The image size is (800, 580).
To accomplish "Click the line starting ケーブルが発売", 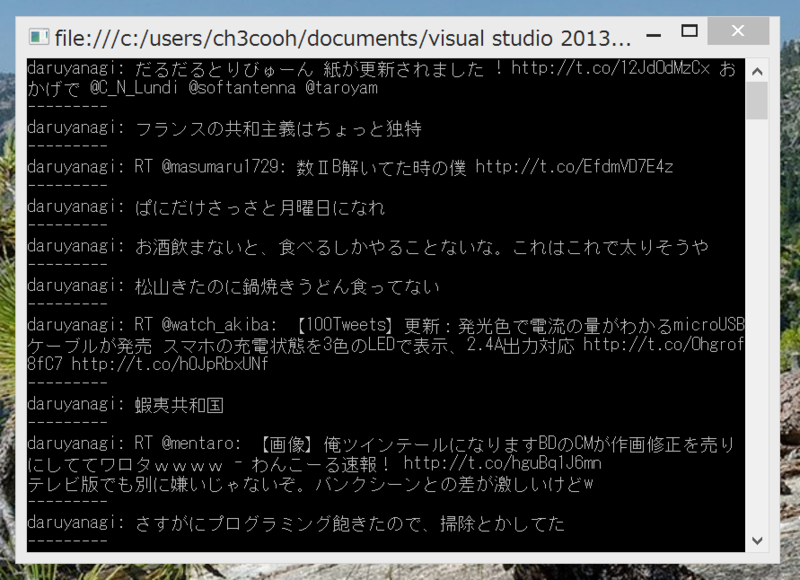I will pyautogui.click(x=386, y=345).
